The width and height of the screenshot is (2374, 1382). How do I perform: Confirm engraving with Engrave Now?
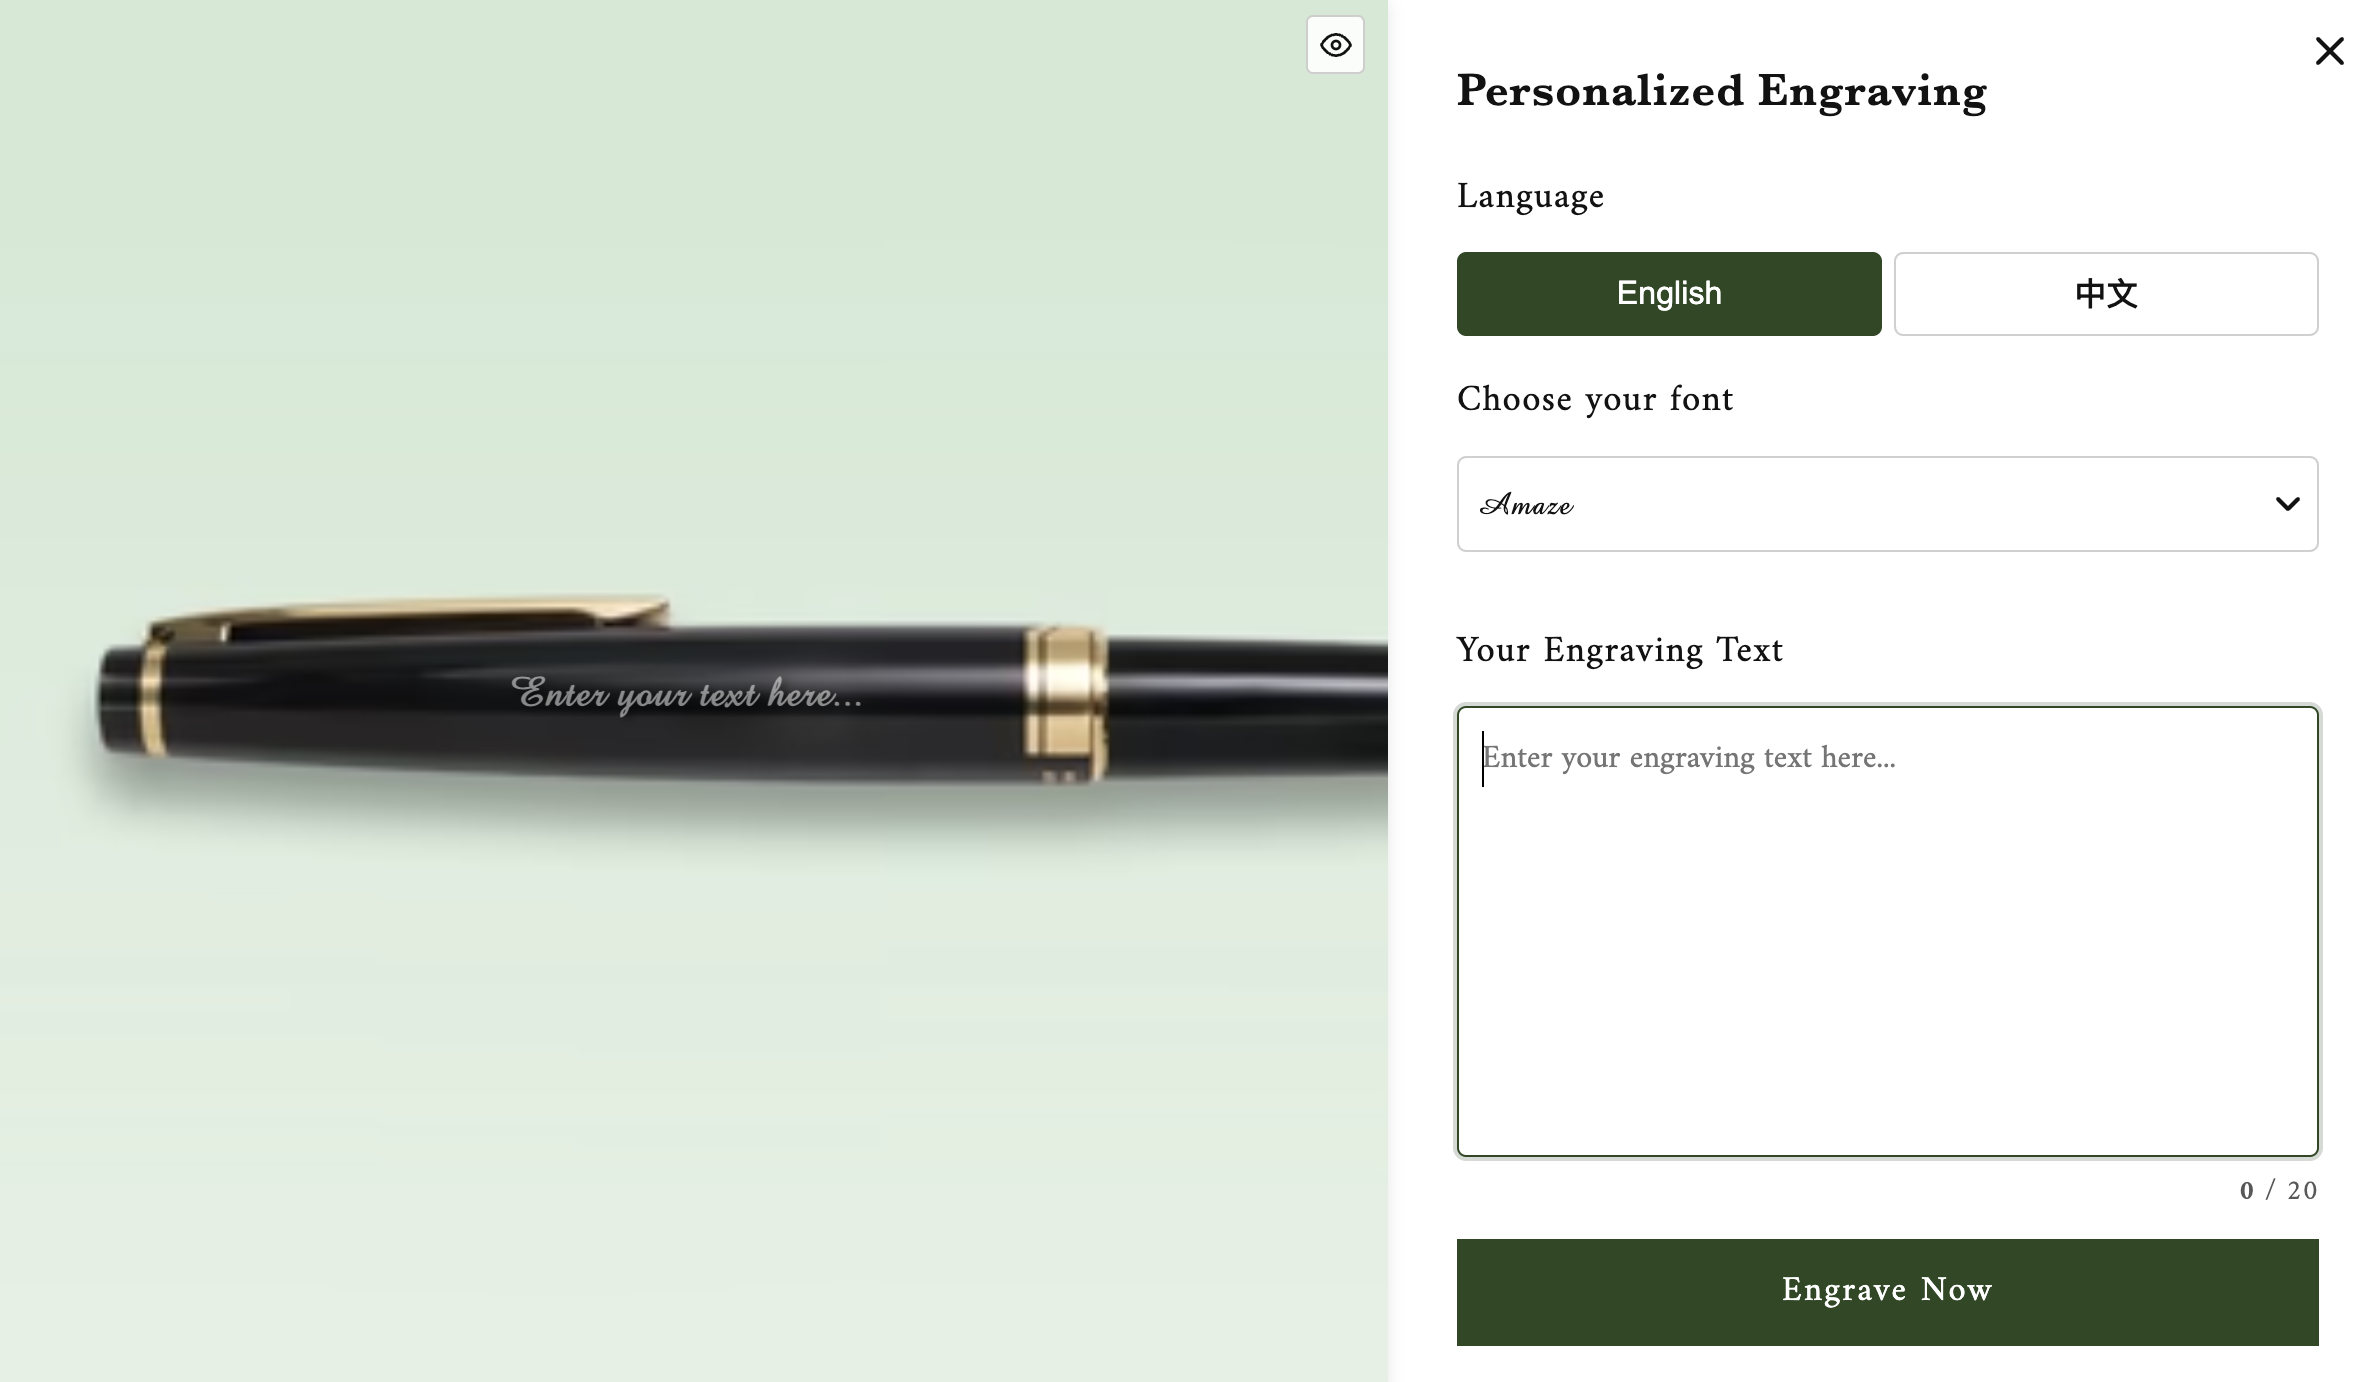pyautogui.click(x=1886, y=1291)
